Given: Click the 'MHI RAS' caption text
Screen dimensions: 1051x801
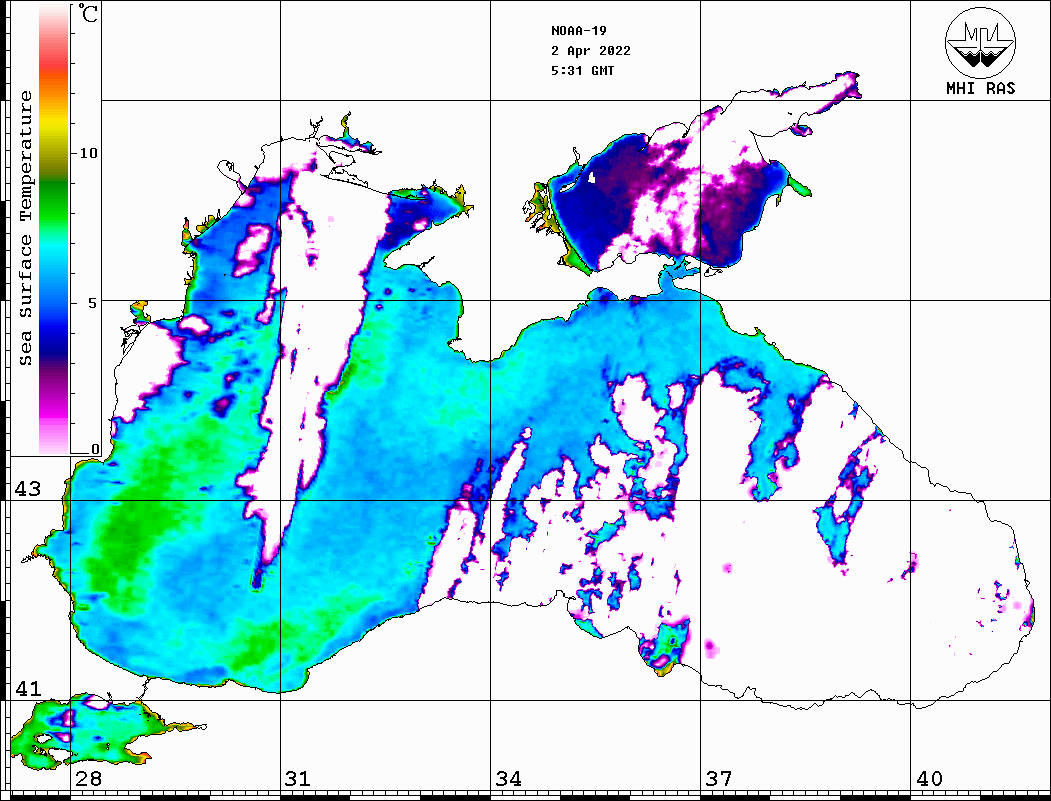Looking at the screenshot, I should click(981, 88).
